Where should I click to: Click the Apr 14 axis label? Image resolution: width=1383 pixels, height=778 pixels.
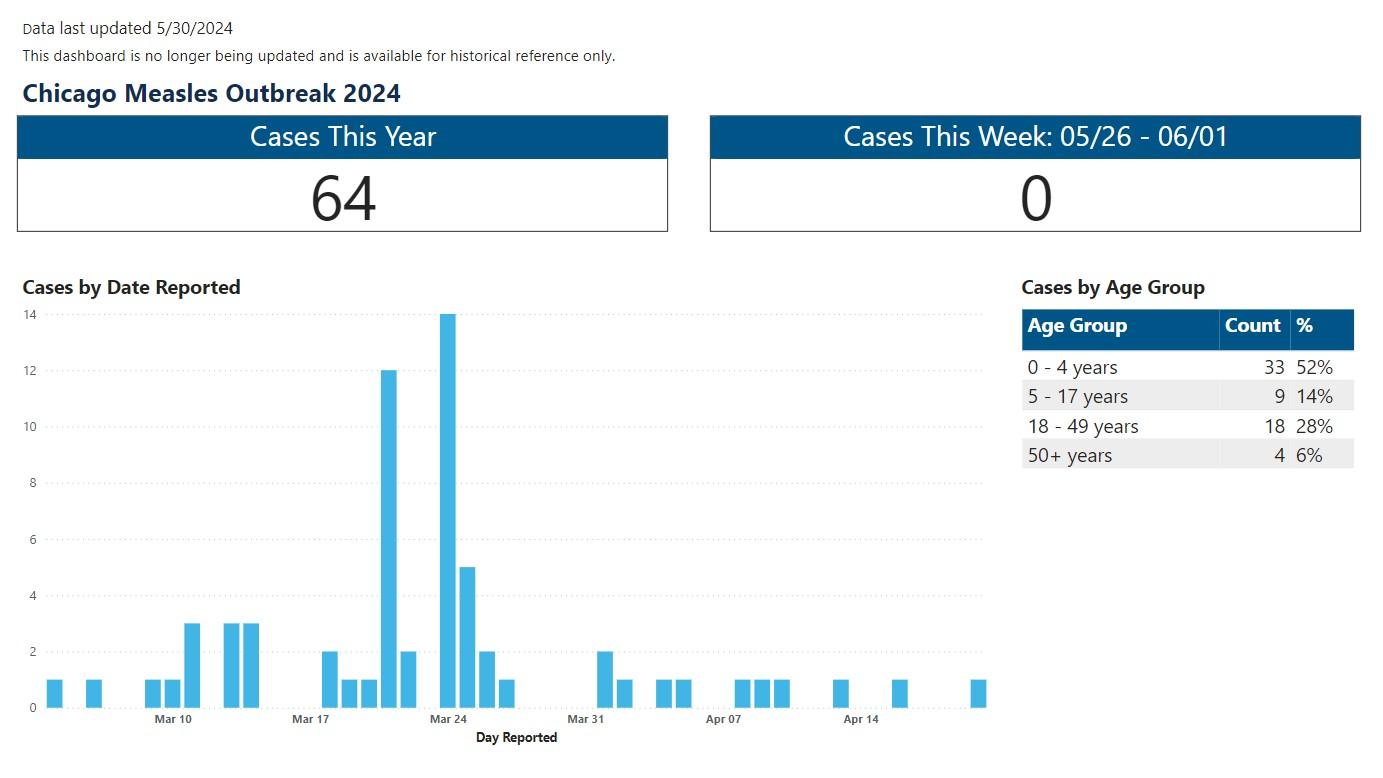(861, 719)
